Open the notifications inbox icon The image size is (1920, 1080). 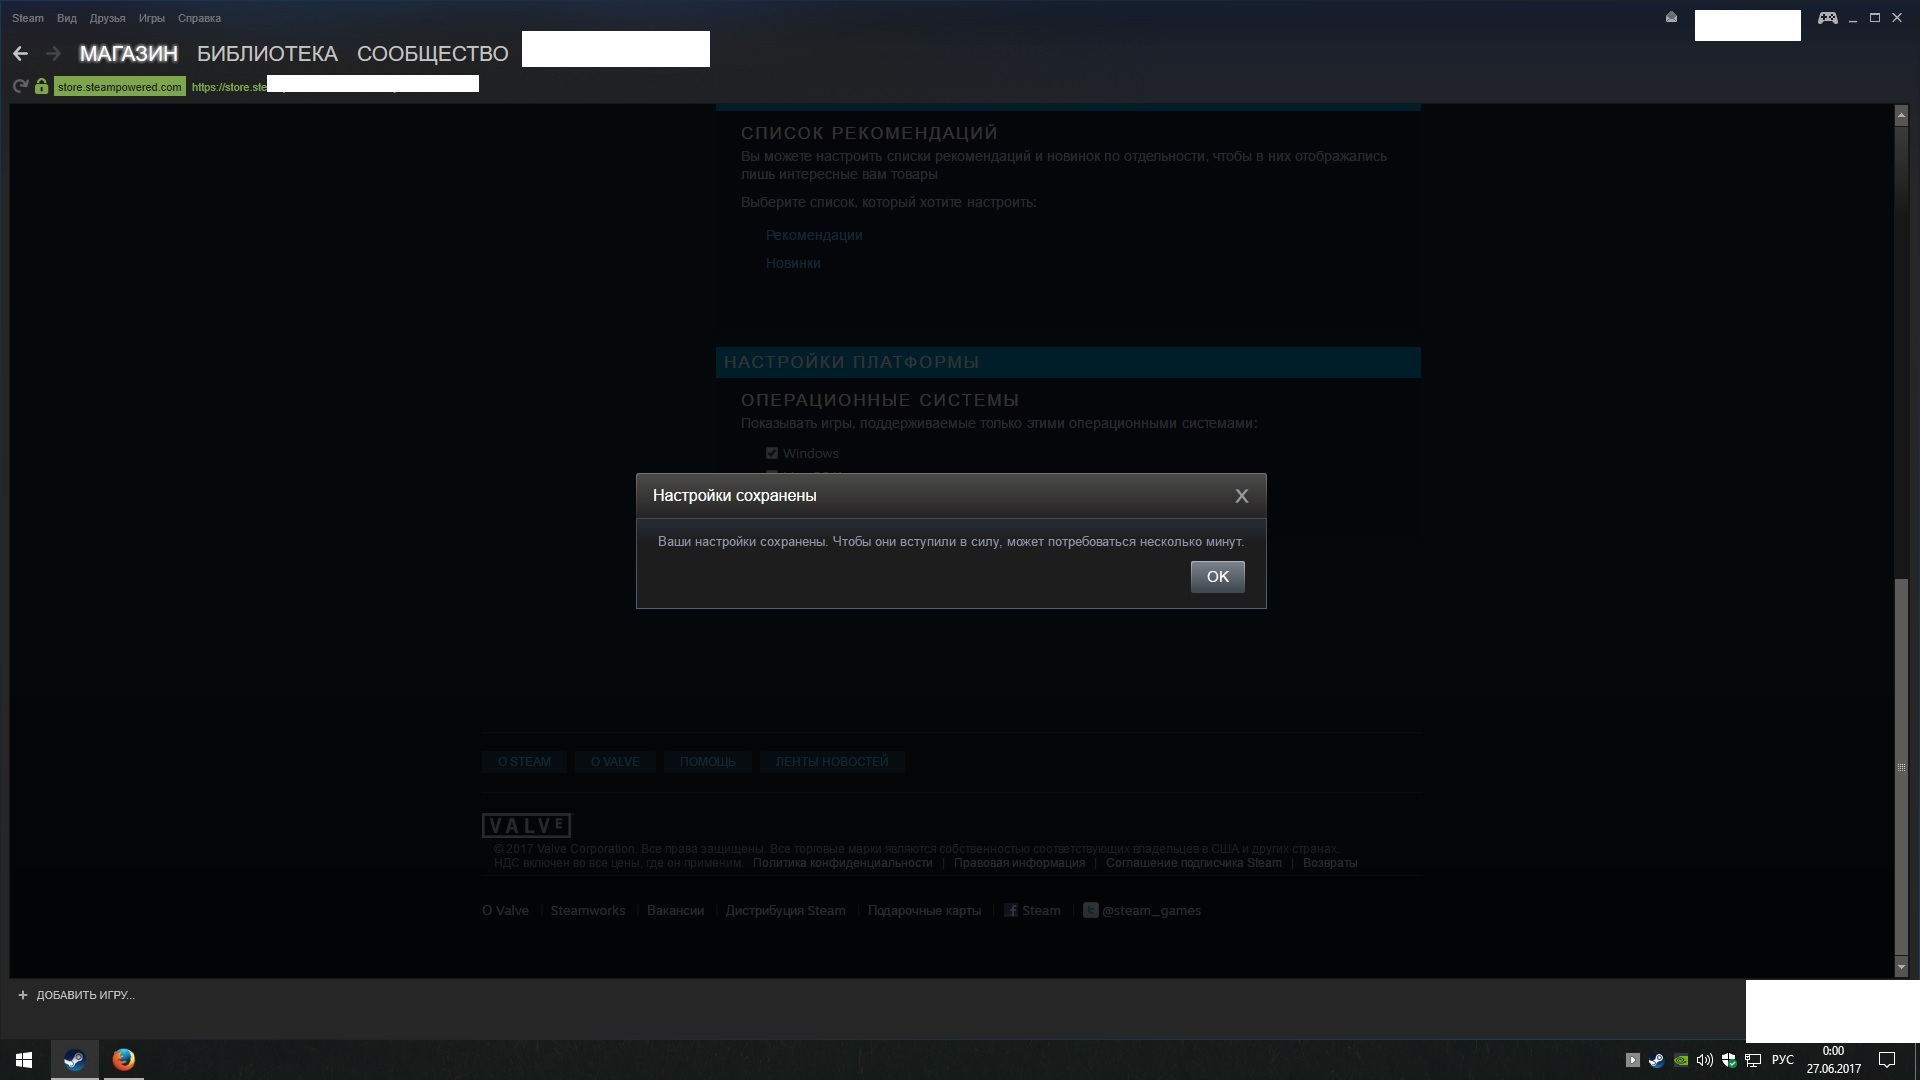click(1671, 18)
